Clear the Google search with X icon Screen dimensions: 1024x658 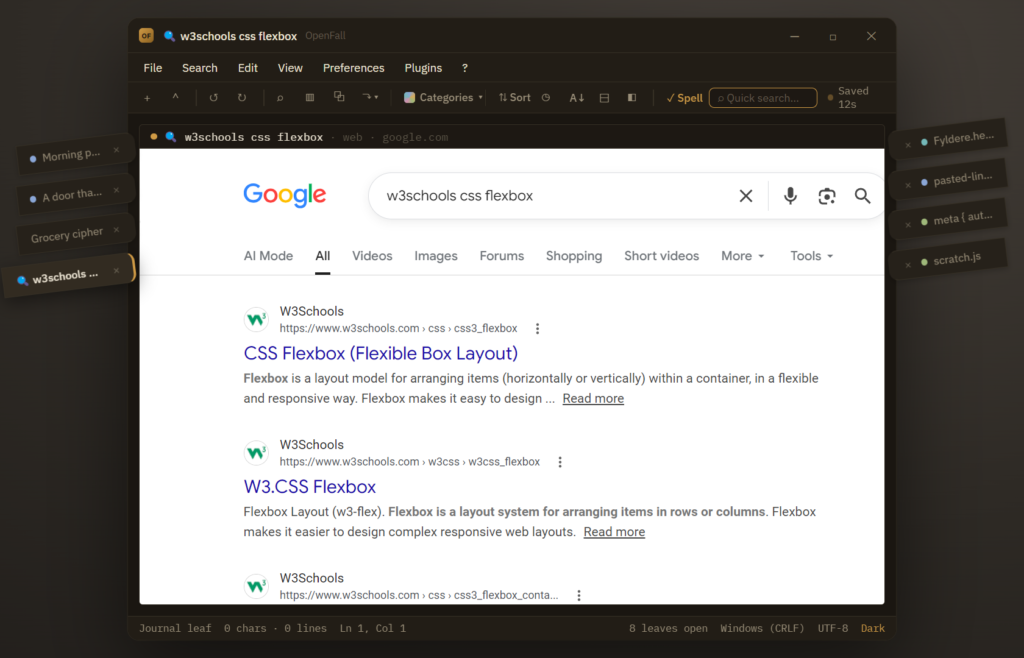tap(746, 196)
